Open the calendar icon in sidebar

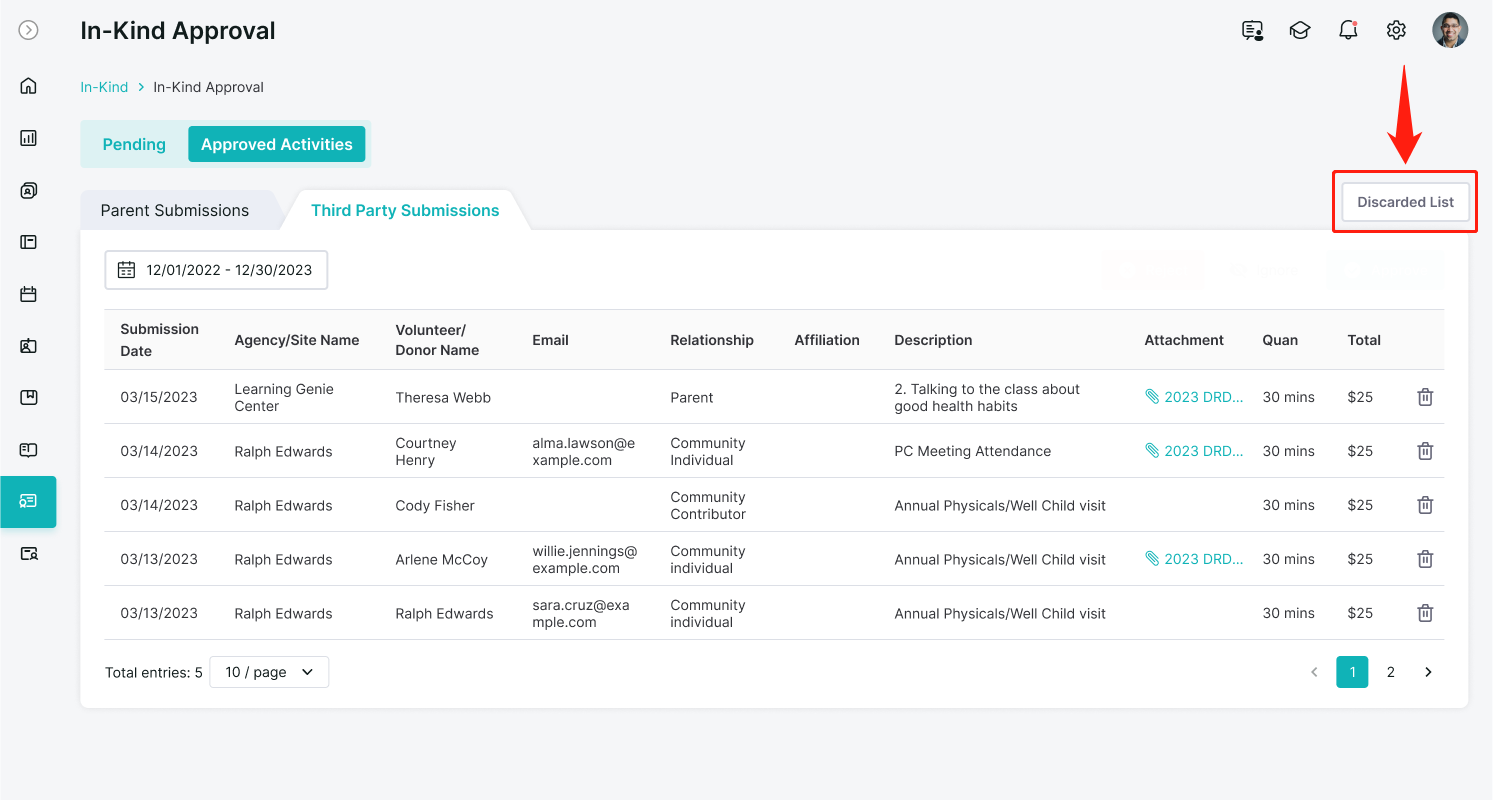tap(28, 294)
